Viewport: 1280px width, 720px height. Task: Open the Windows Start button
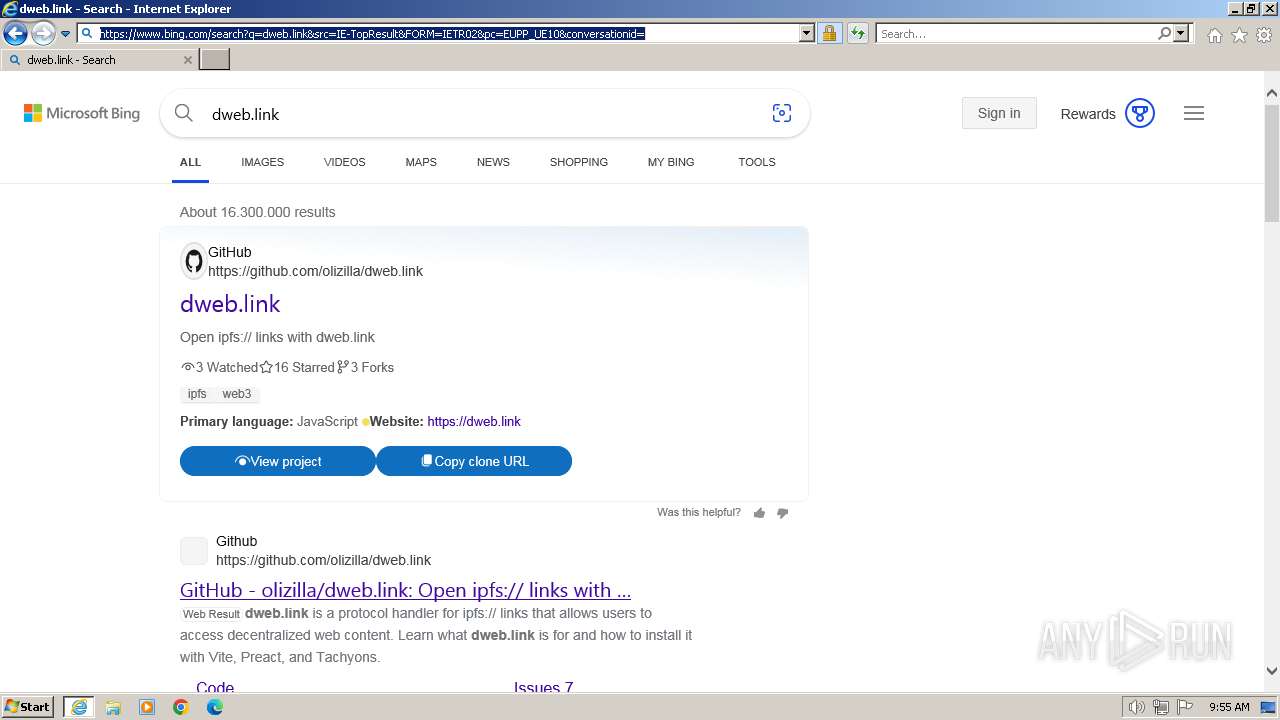coord(28,707)
